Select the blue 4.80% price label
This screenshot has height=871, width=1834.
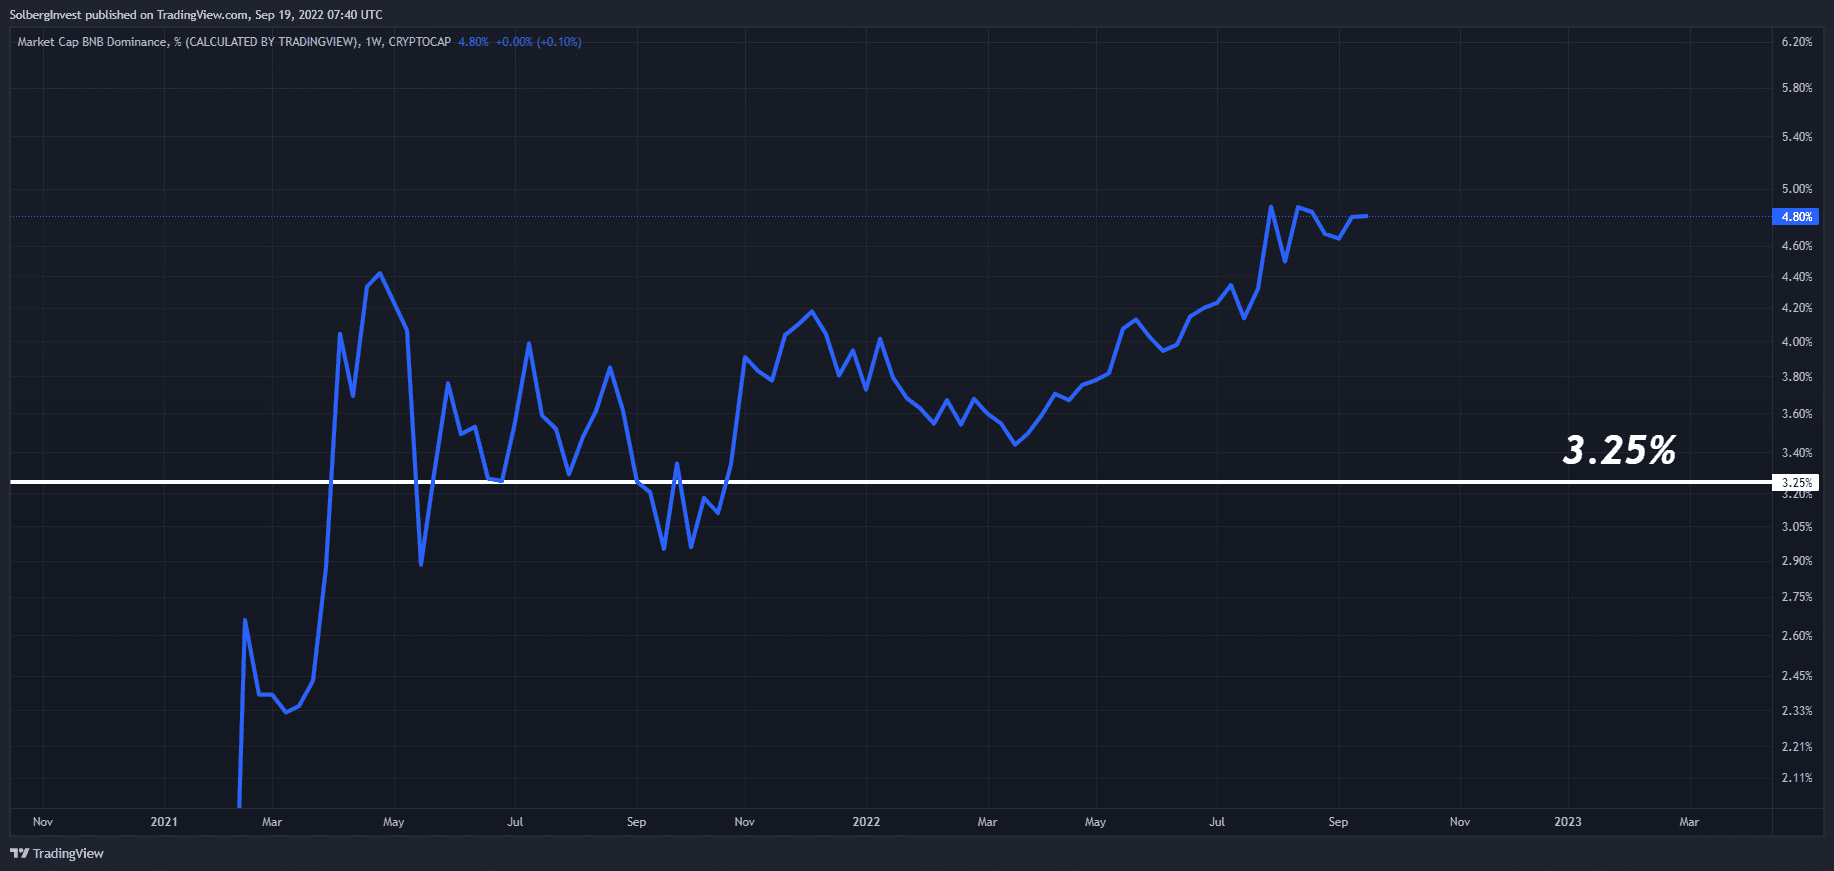(1795, 217)
